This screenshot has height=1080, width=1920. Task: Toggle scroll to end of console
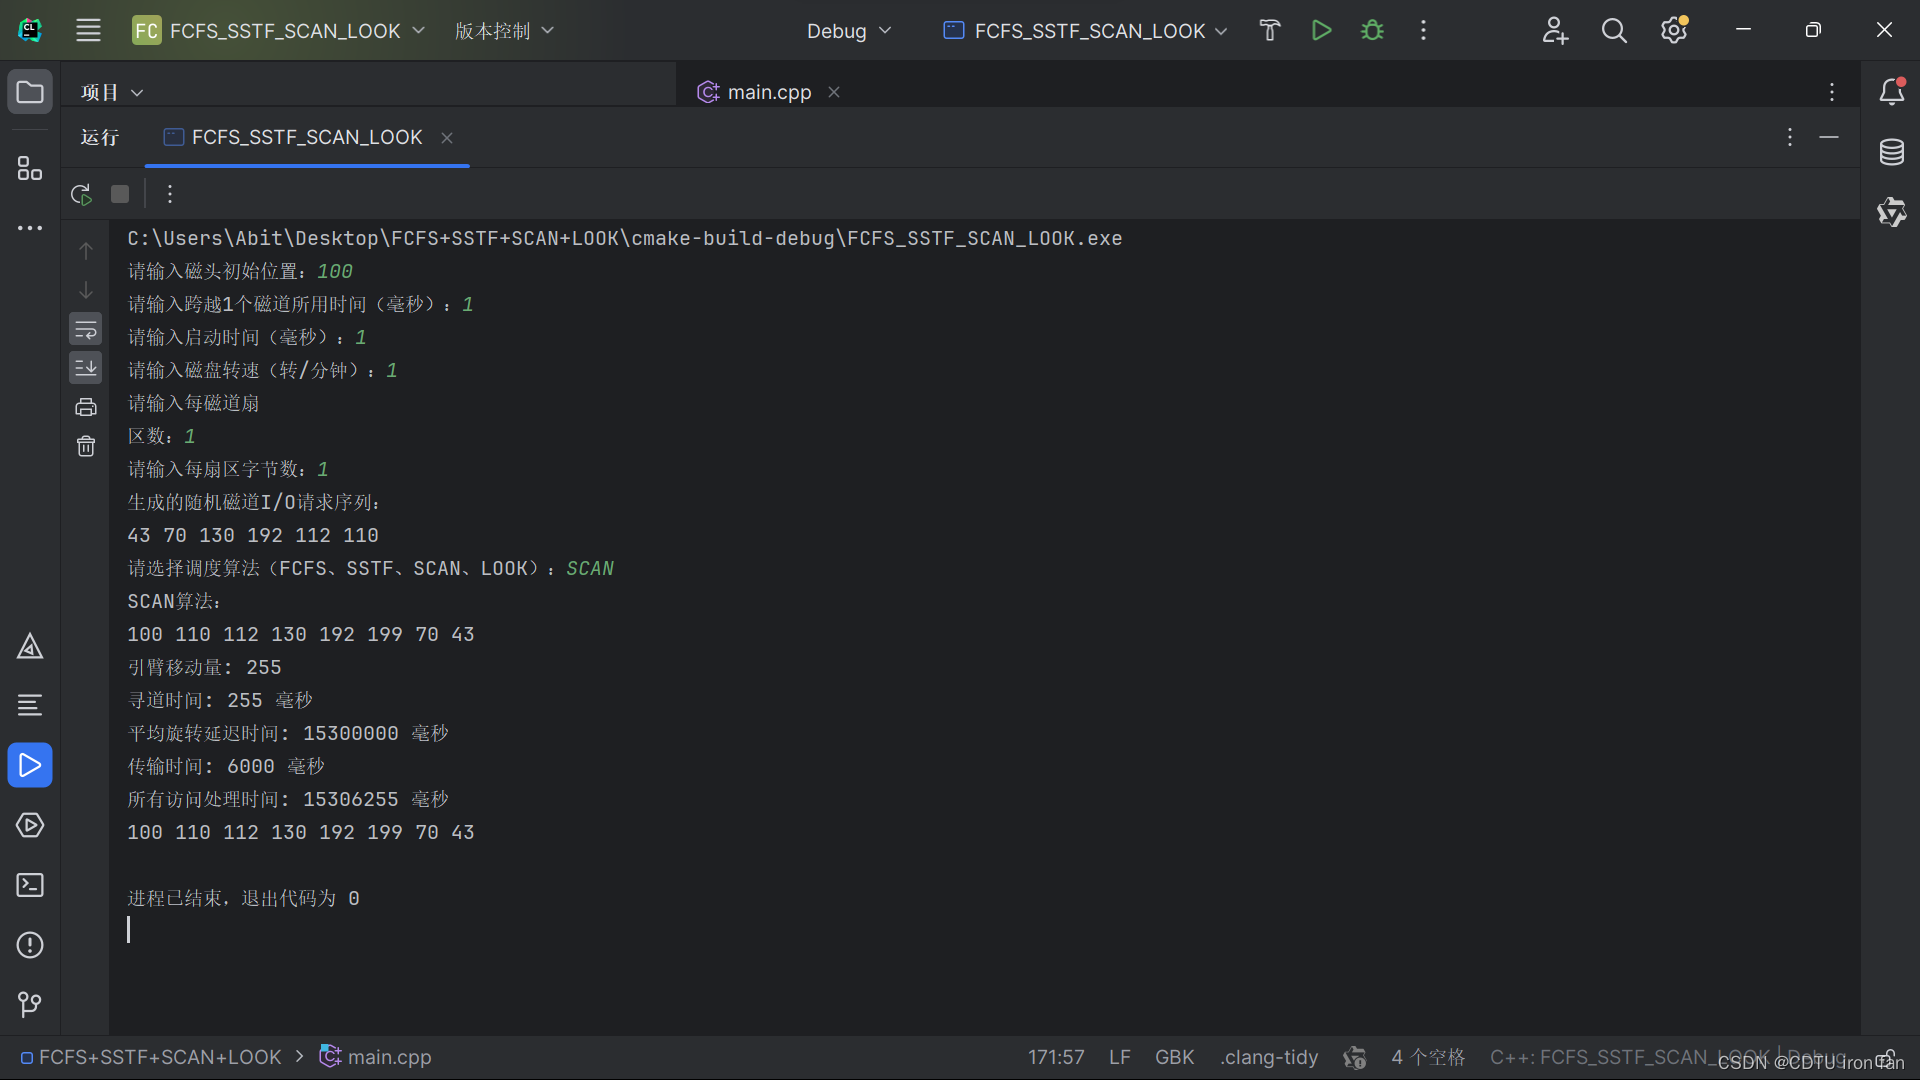click(x=86, y=368)
